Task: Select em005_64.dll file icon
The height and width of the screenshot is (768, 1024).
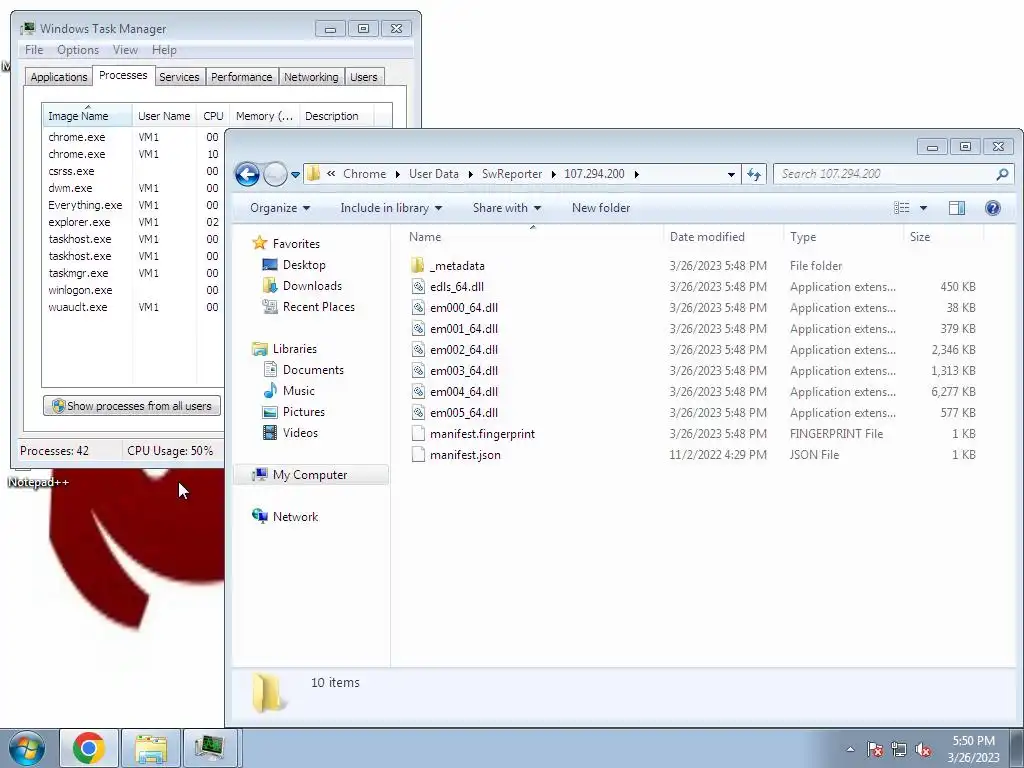Action: 418,412
